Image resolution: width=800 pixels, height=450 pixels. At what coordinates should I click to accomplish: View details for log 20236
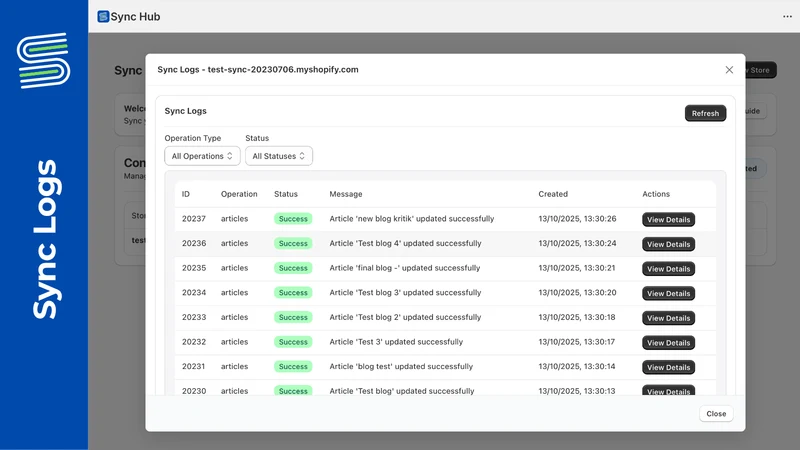[x=668, y=244]
